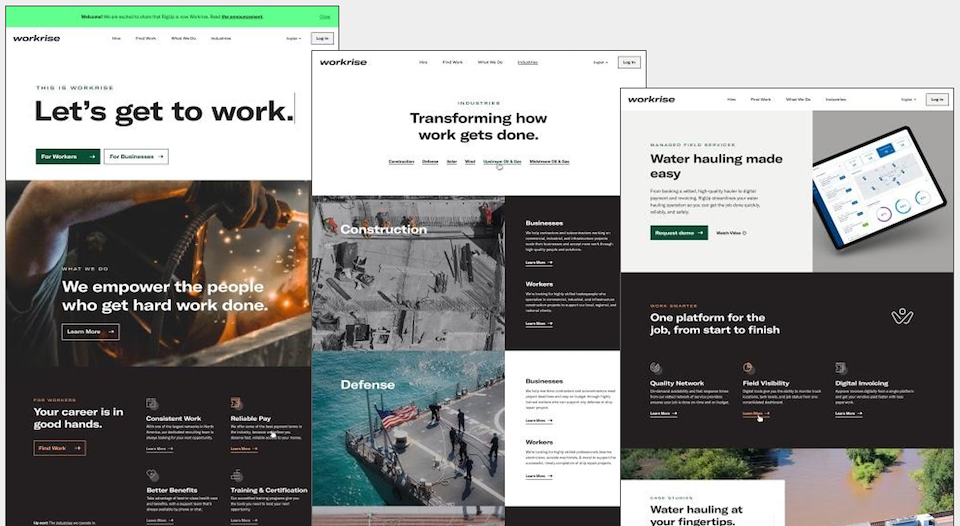Click the Reliable Pay icon
This screenshot has height=526, width=960.
point(236,403)
